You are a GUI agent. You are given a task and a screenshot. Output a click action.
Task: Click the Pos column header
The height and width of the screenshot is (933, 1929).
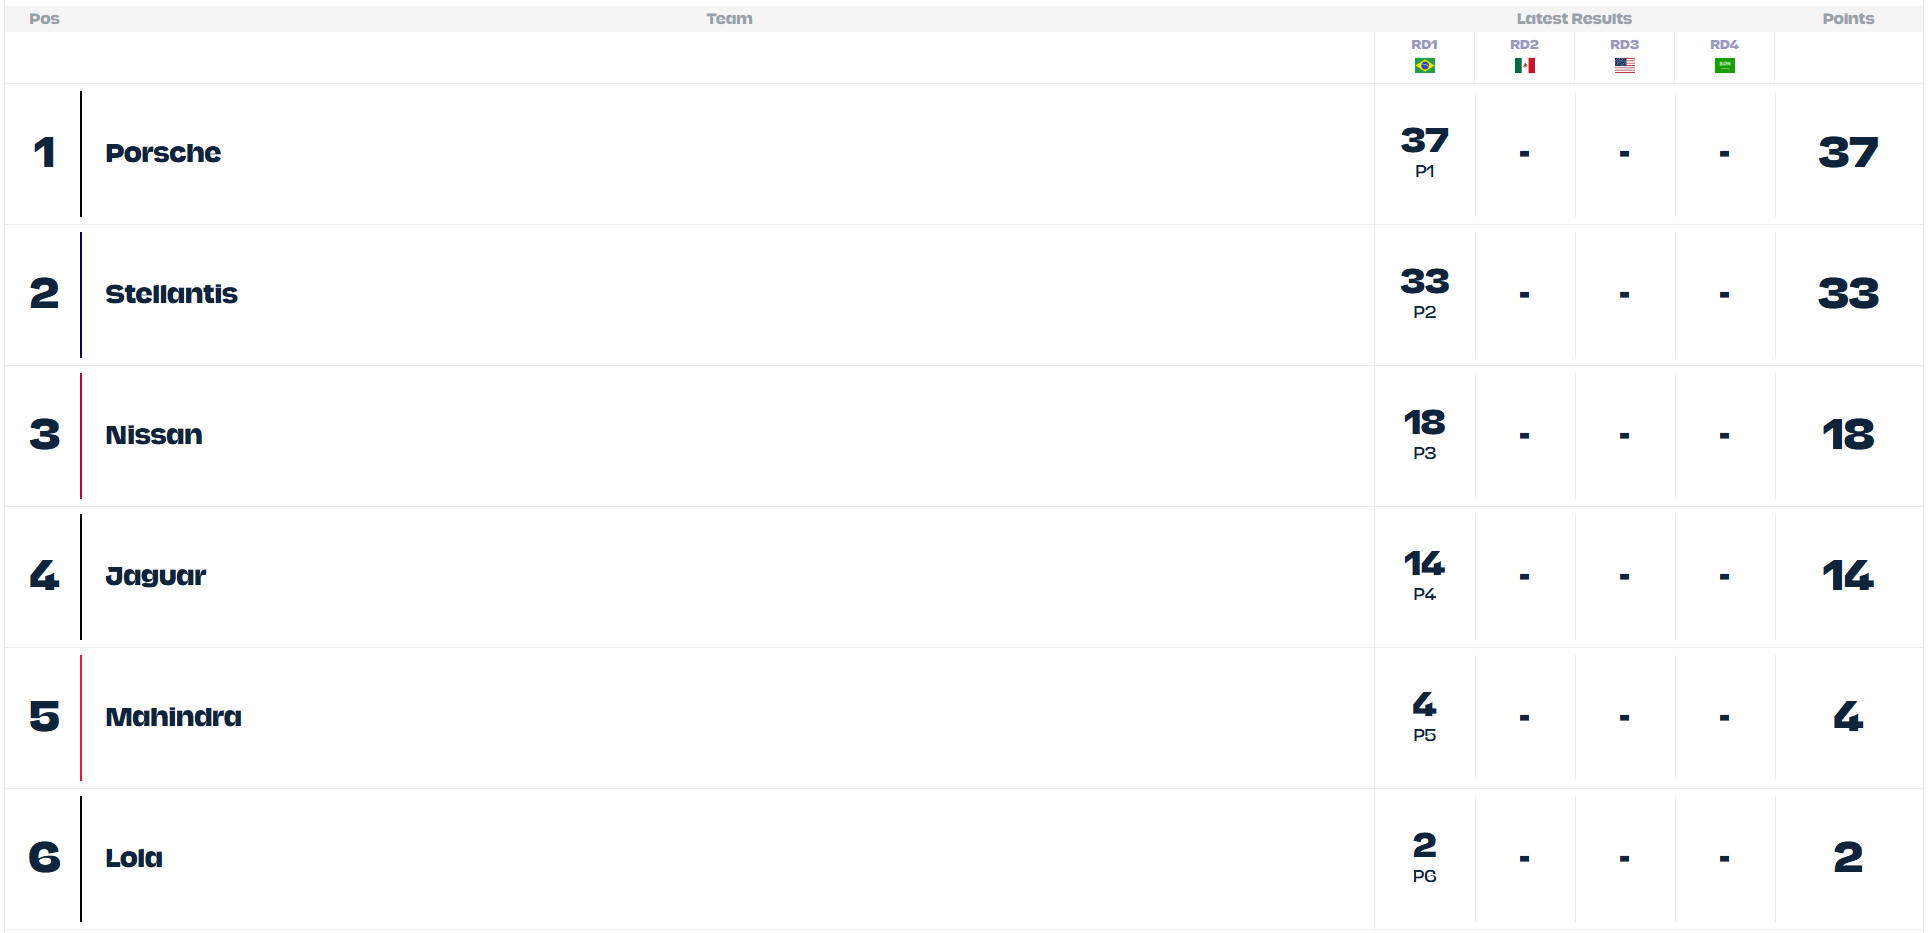tap(44, 19)
